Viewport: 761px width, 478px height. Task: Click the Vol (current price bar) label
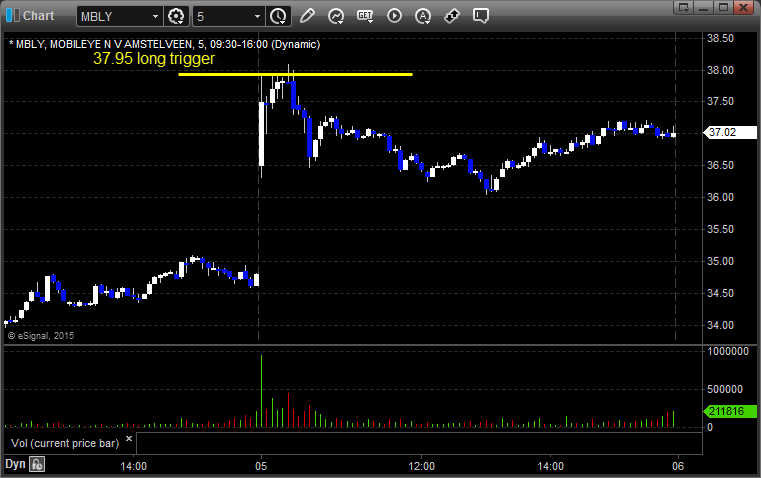[x=65, y=443]
